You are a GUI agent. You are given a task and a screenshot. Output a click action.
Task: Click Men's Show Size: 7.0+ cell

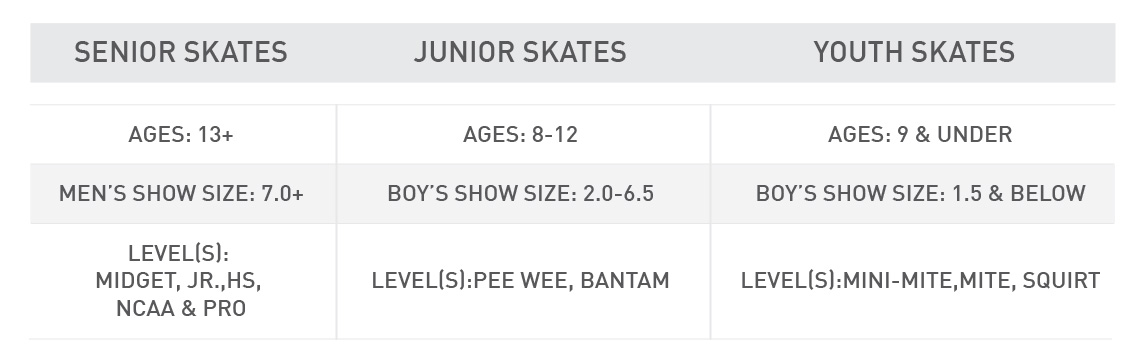181,194
